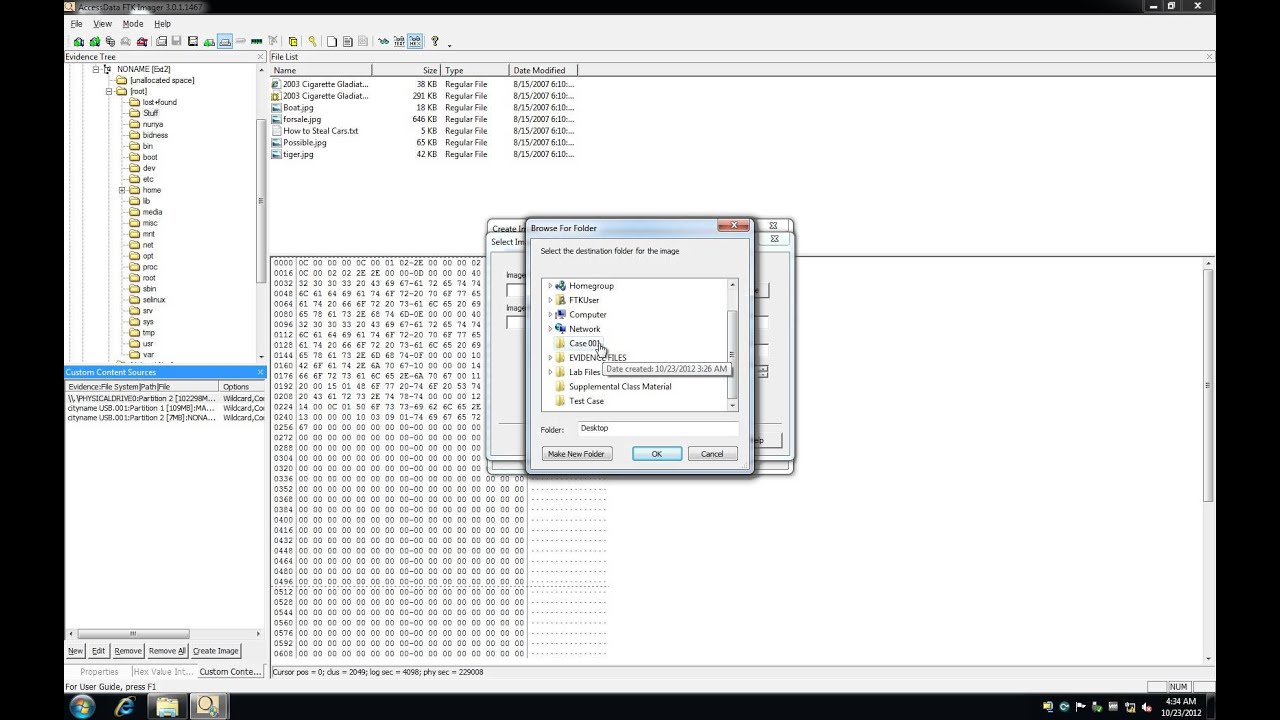1280x720 pixels.
Task: Expand the EVIDENCE FILES folder node
Action: pos(550,358)
